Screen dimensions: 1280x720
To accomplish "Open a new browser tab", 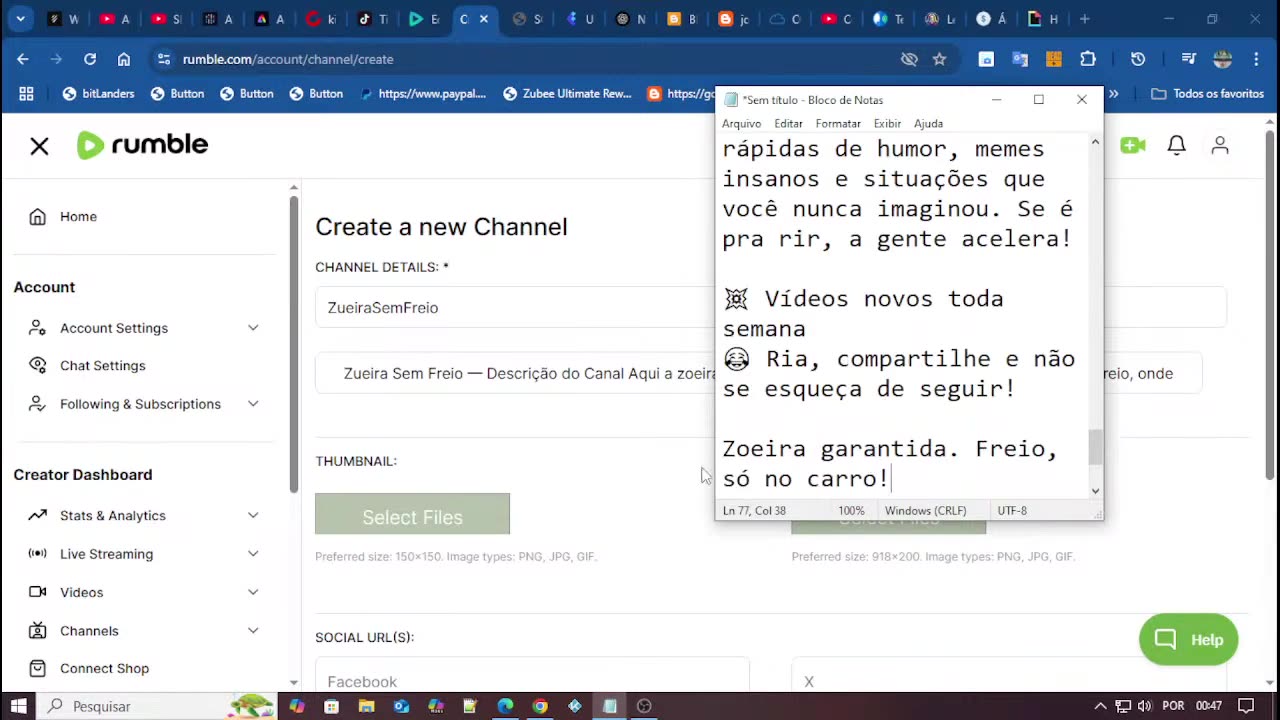I will pyautogui.click(x=1084, y=19).
